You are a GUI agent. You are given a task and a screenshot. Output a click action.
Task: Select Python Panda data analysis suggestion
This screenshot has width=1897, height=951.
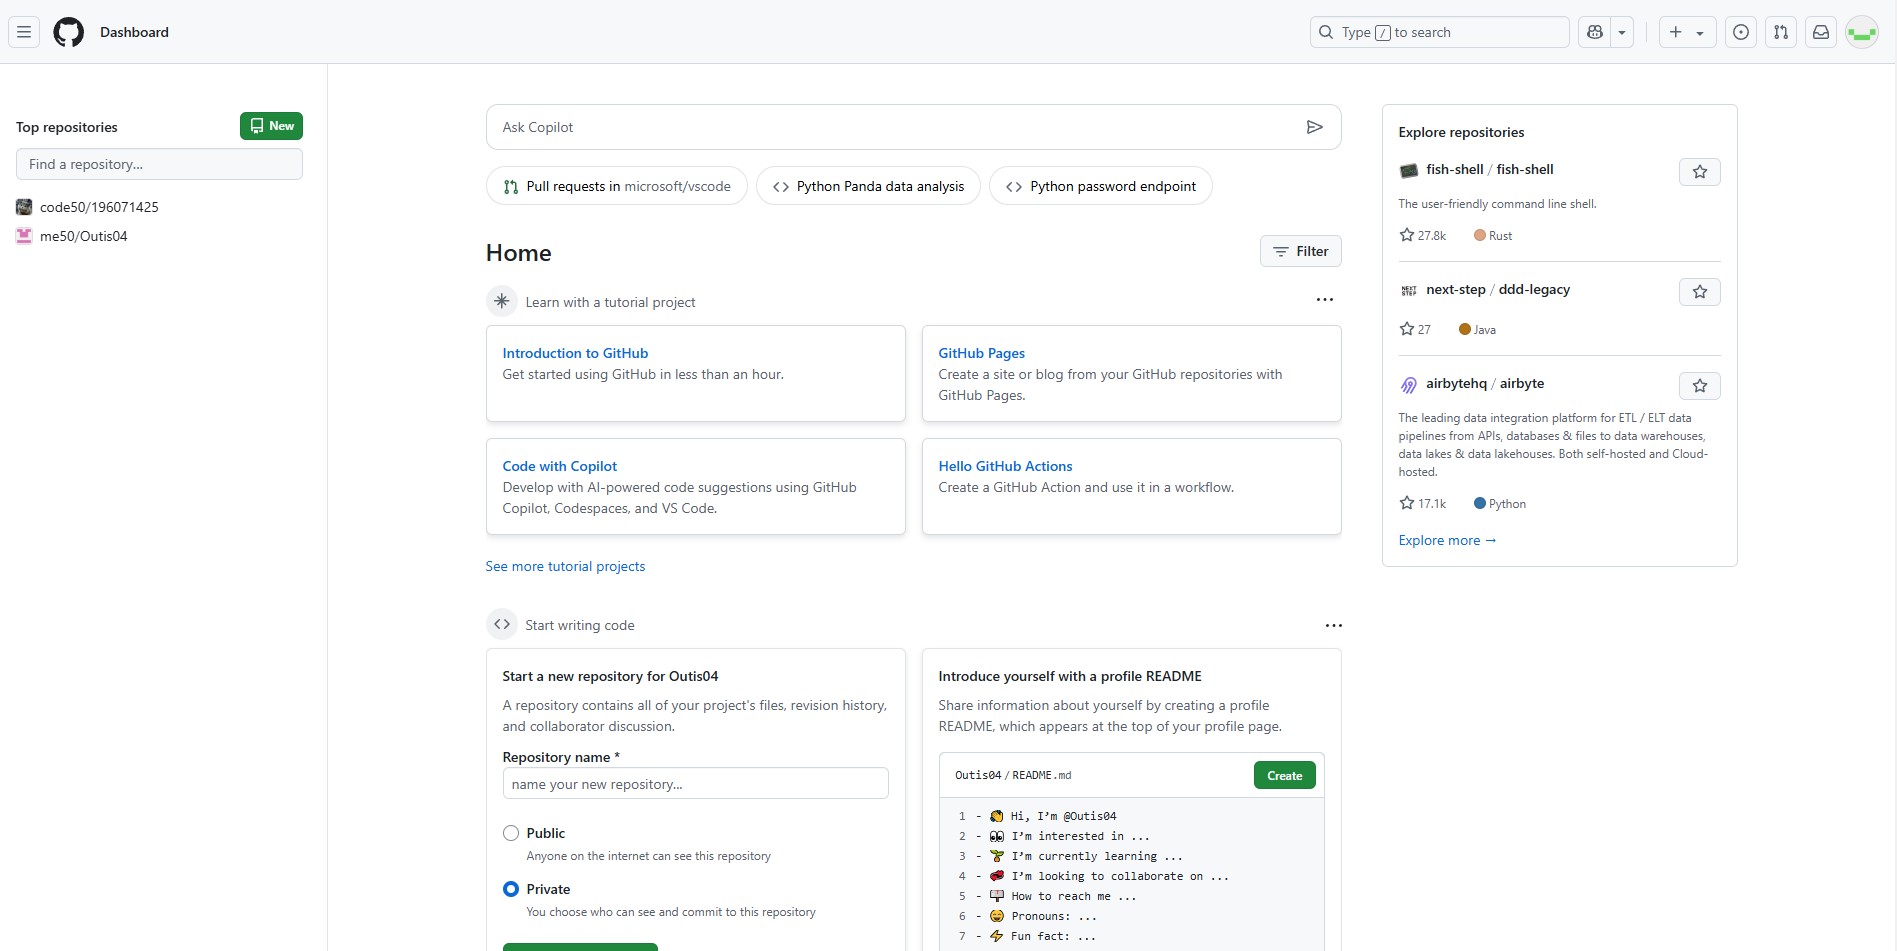click(x=868, y=186)
